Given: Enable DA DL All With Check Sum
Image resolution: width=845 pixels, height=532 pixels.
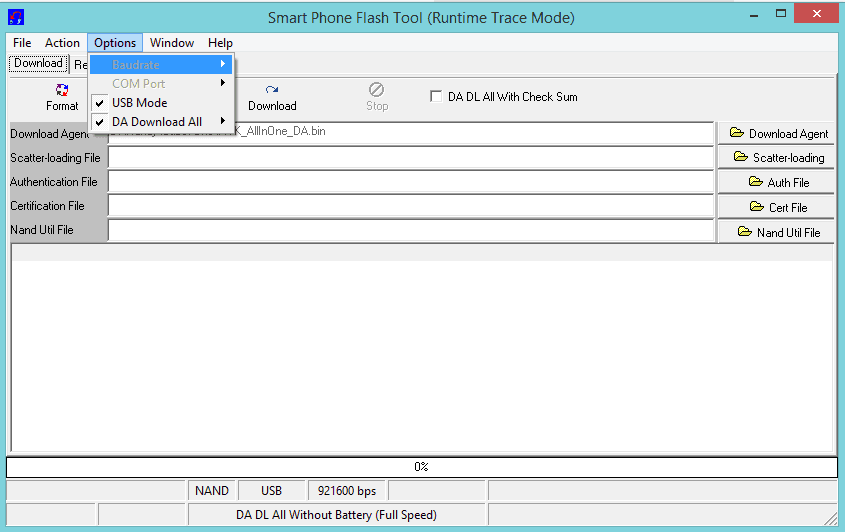Looking at the screenshot, I should click(435, 96).
